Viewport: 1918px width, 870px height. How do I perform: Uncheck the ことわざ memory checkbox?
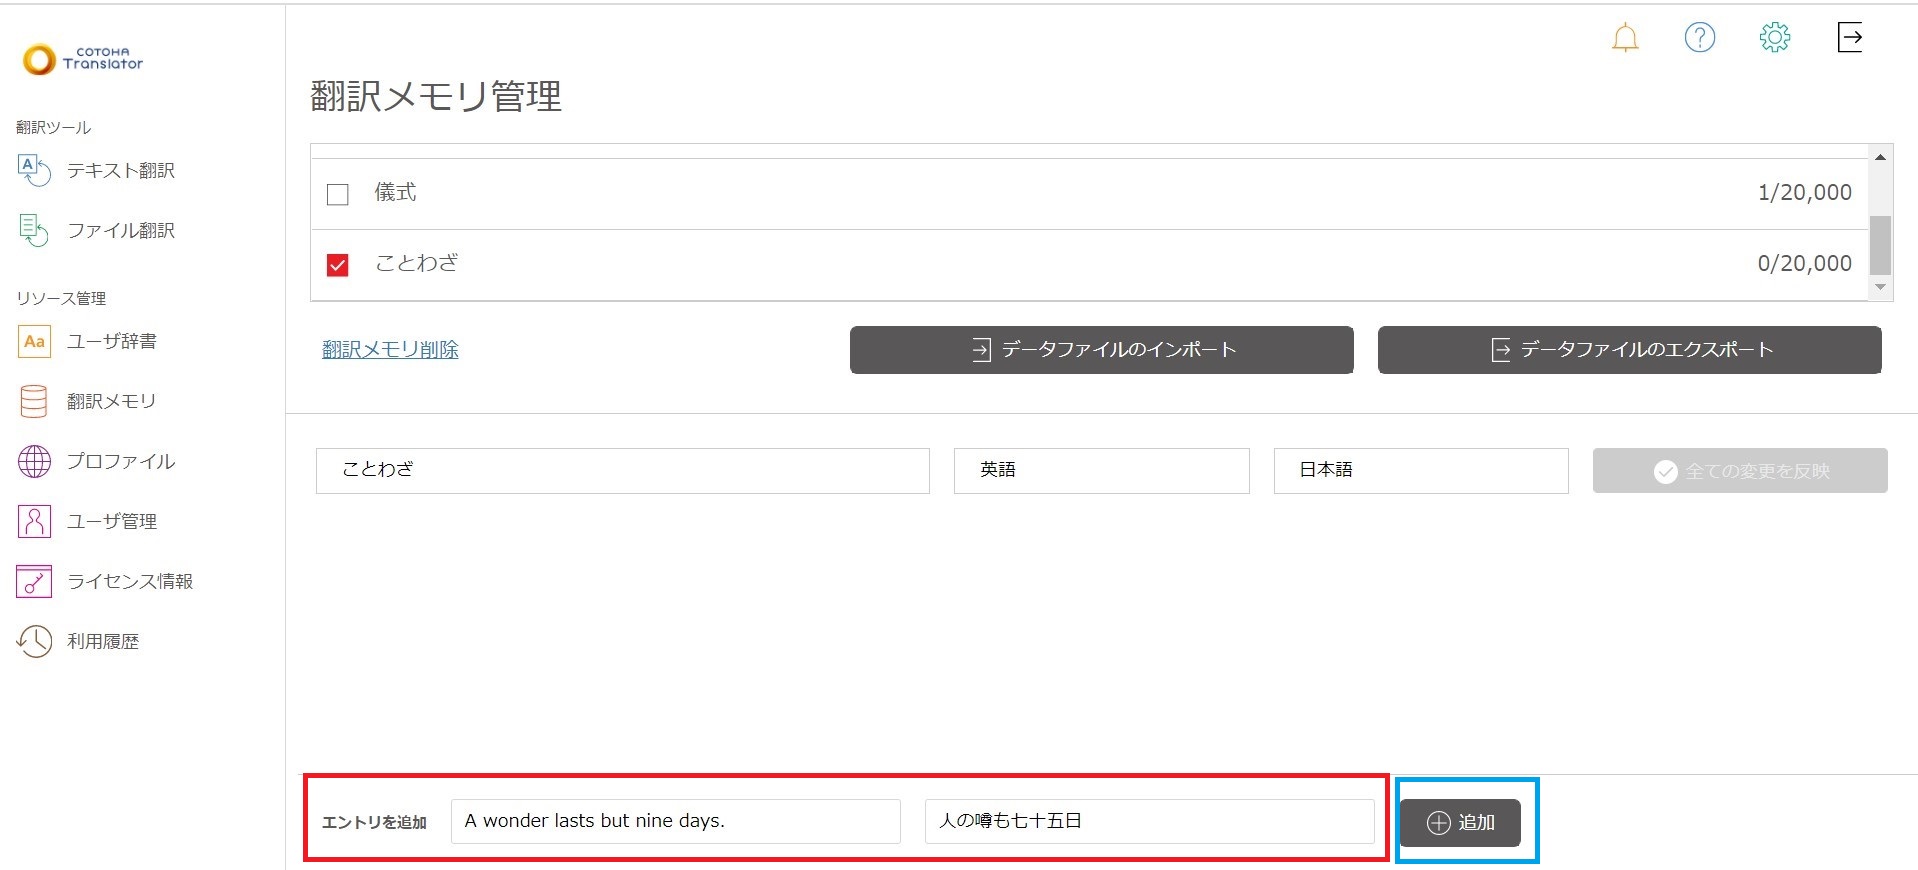[338, 265]
